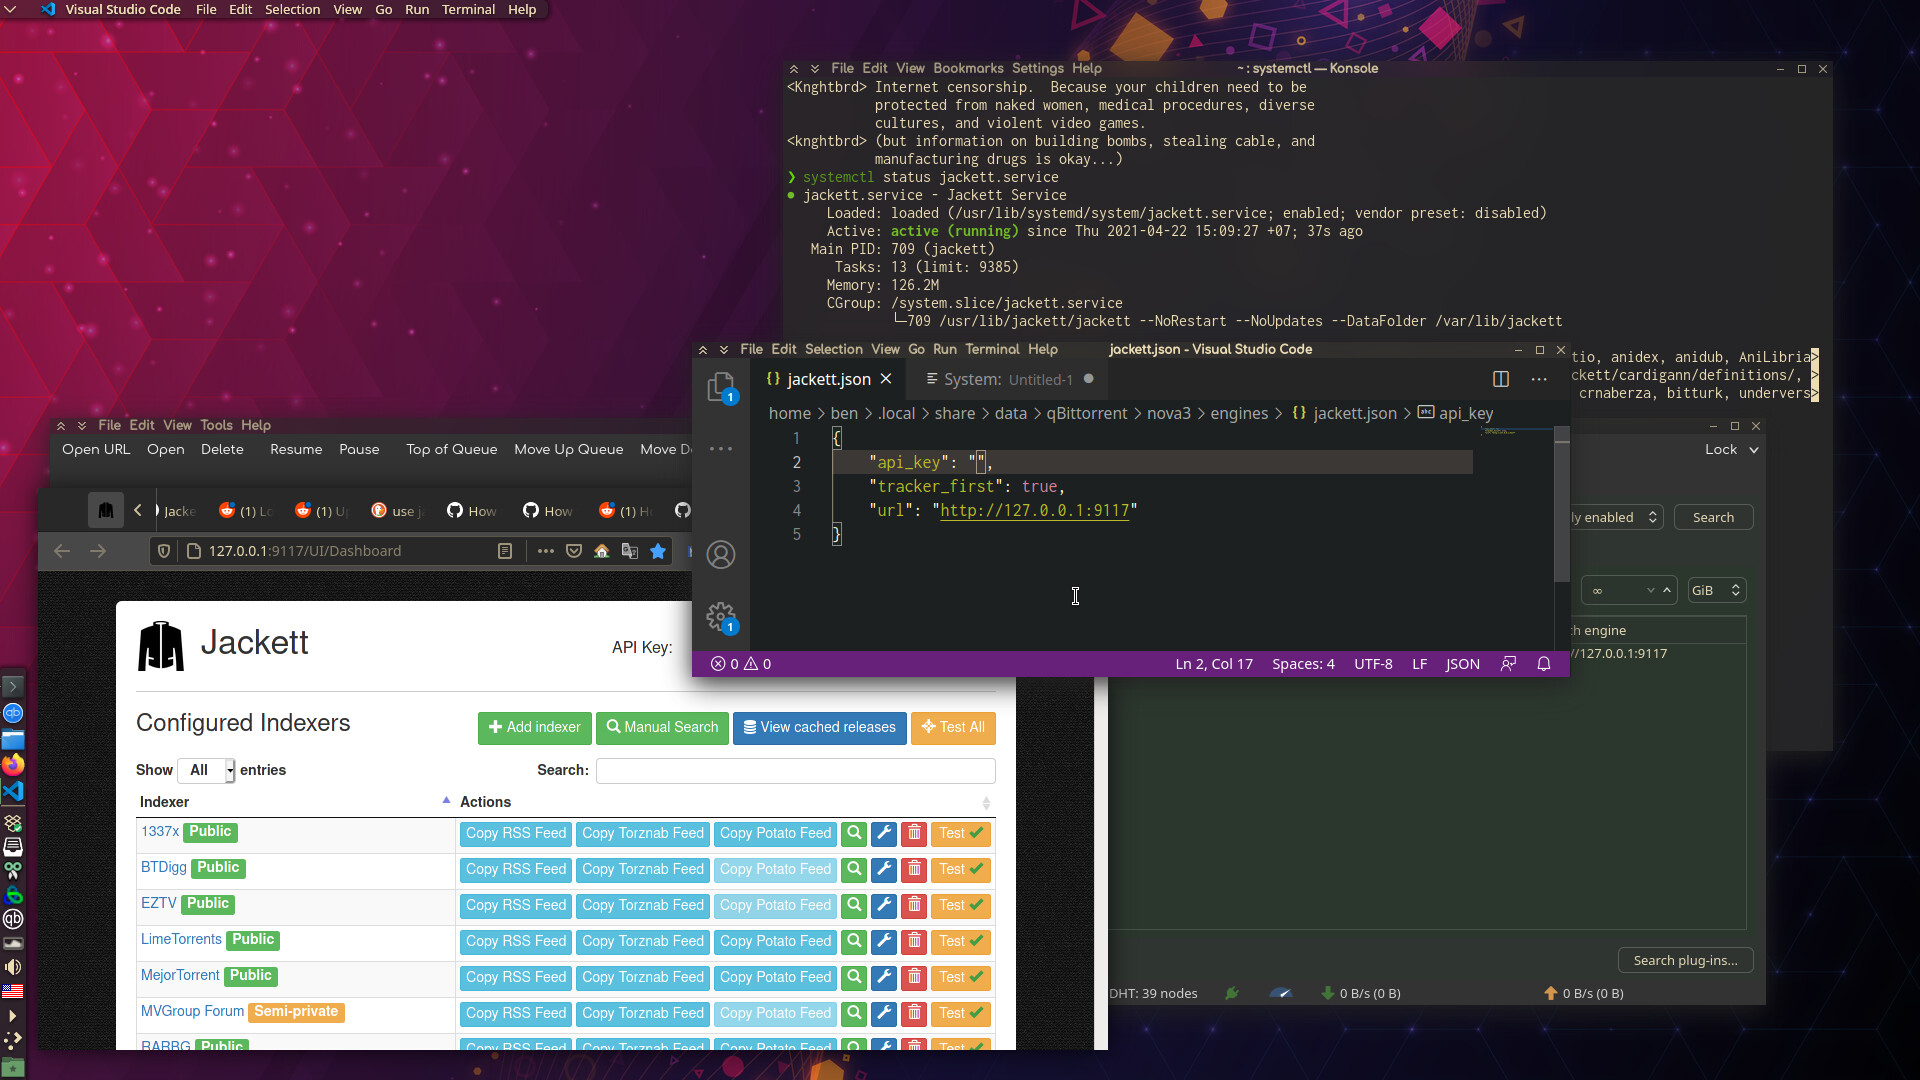Screen dimensions: 1920x1080
Task: Click the JSON language mode in status bar
Action: click(1463, 664)
